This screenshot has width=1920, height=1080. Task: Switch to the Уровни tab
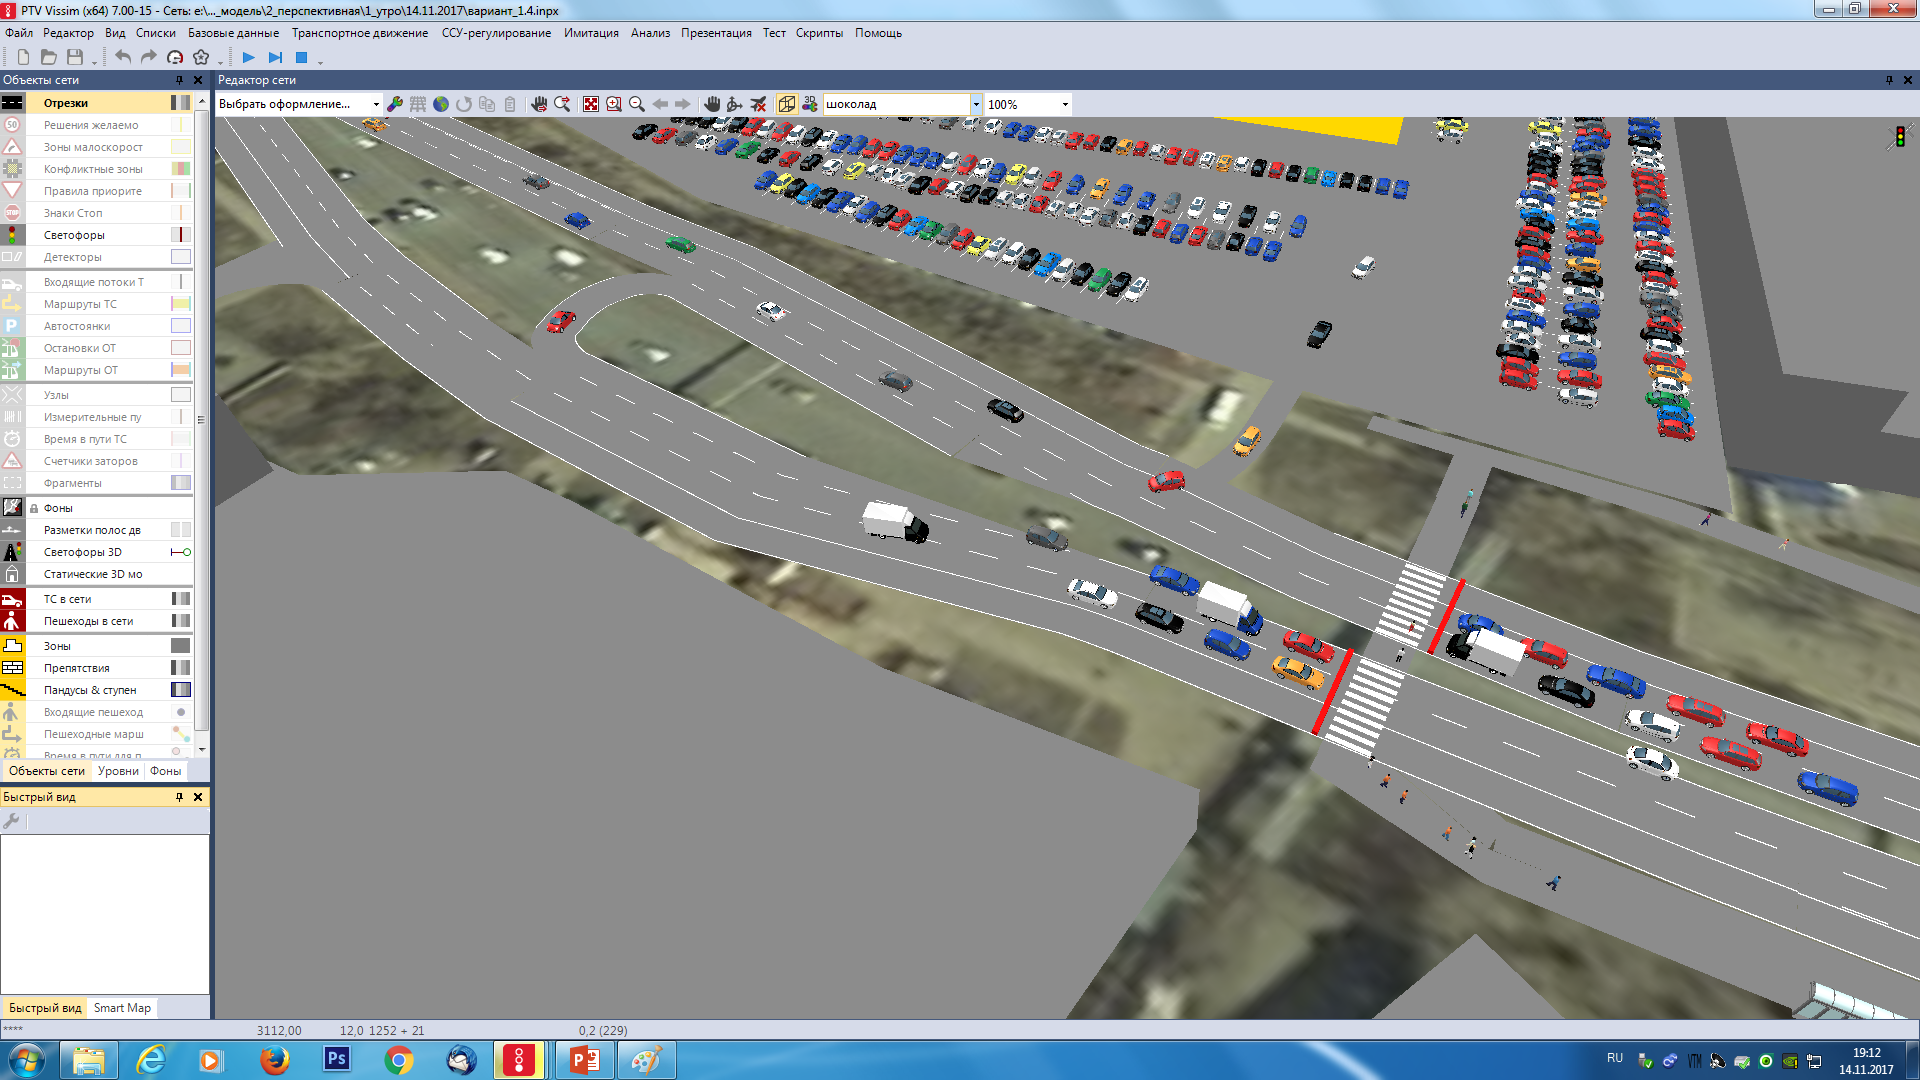coord(118,771)
